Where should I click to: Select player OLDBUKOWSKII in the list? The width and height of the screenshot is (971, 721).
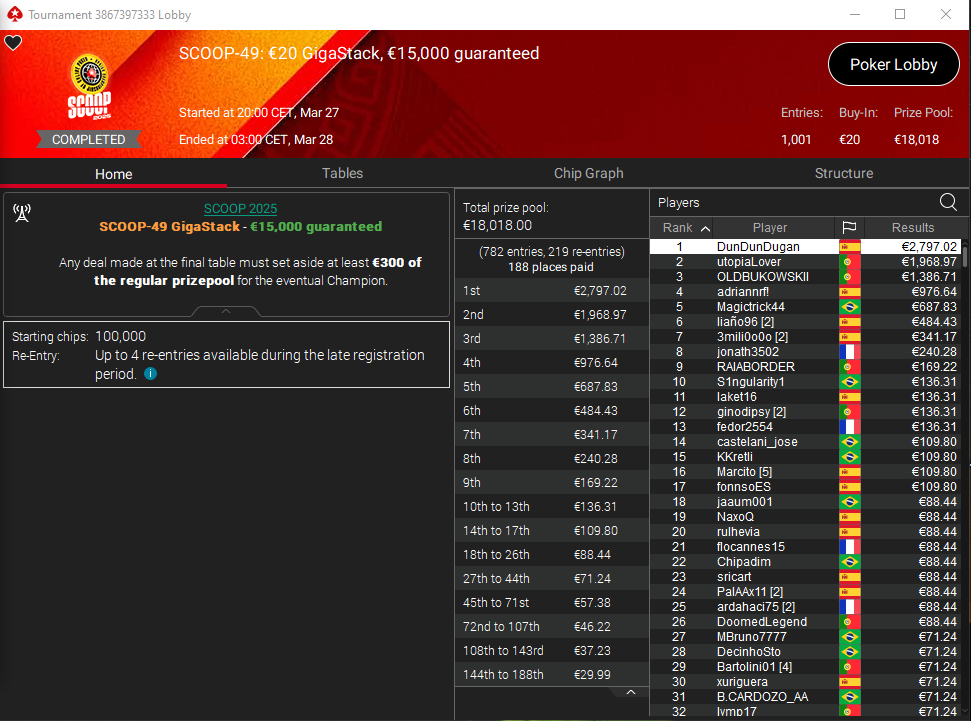805,277
